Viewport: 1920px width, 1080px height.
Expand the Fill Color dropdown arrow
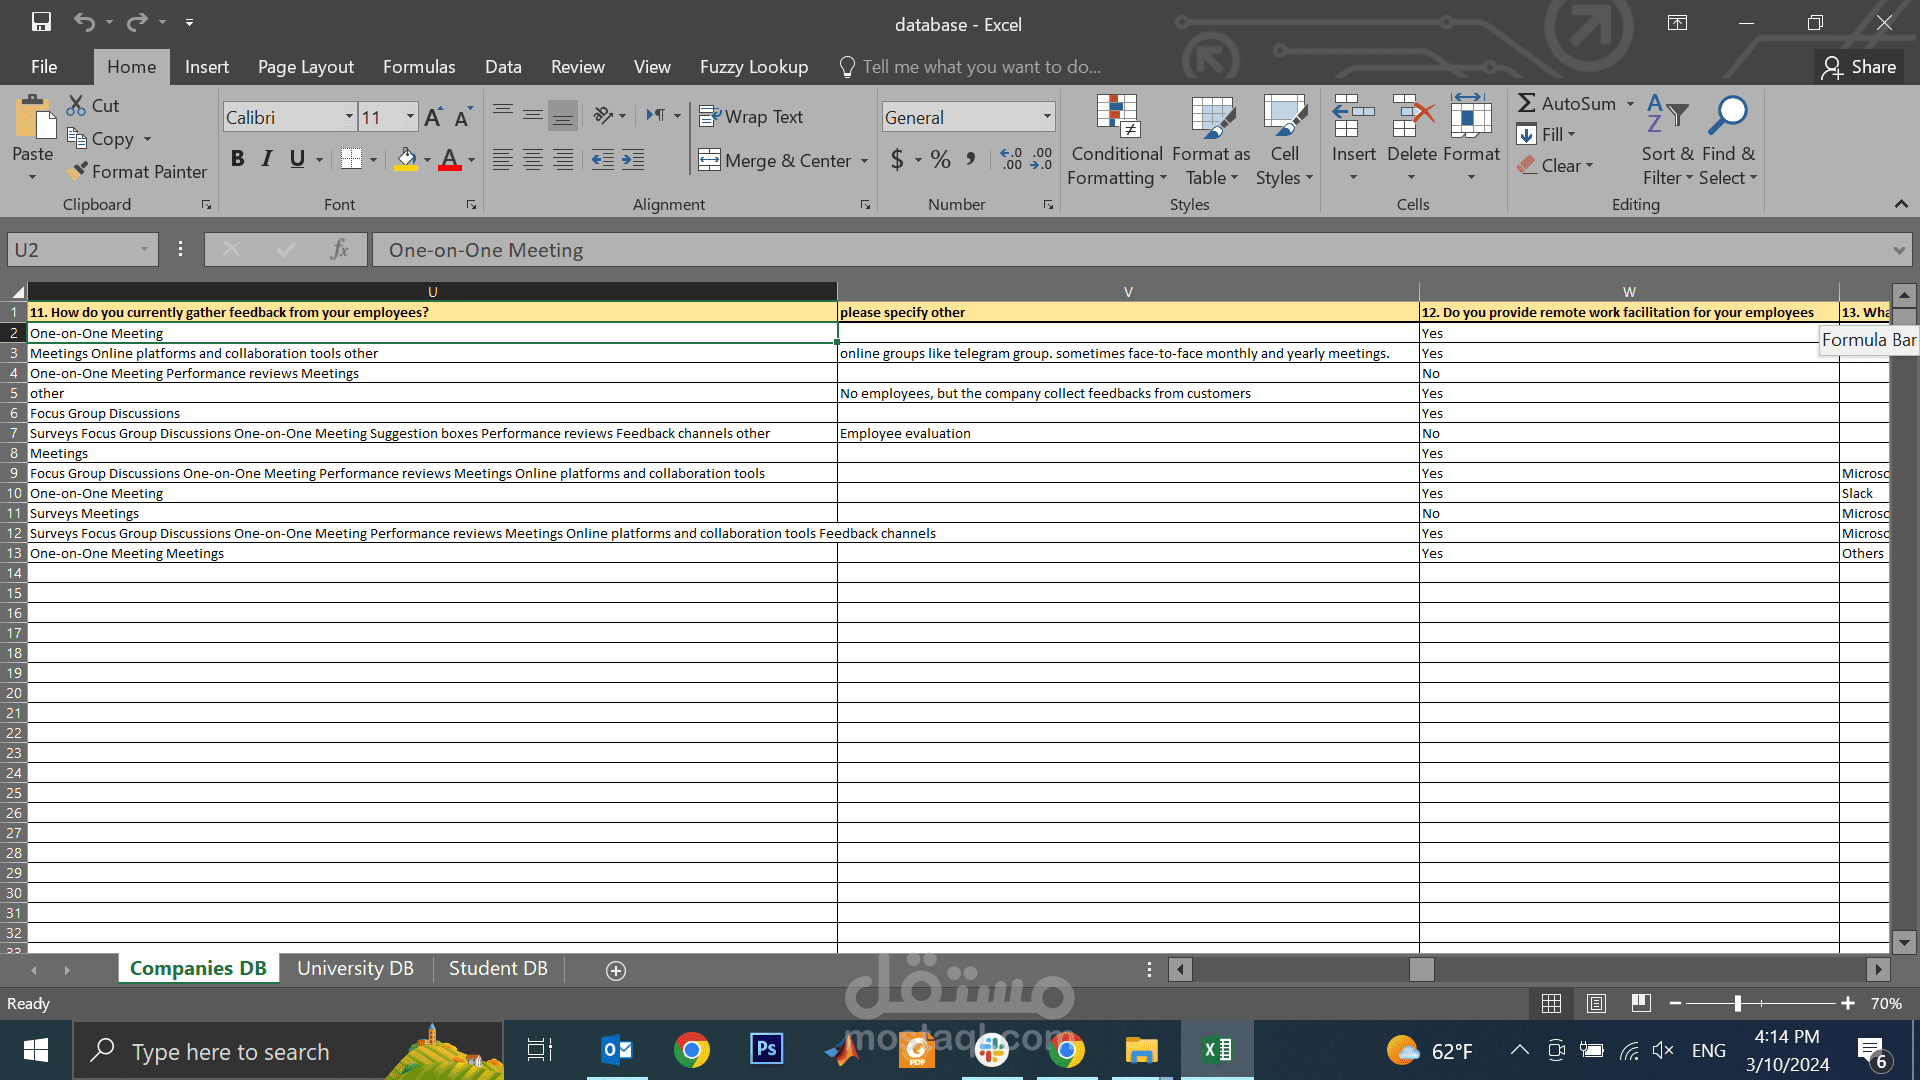[x=427, y=160]
